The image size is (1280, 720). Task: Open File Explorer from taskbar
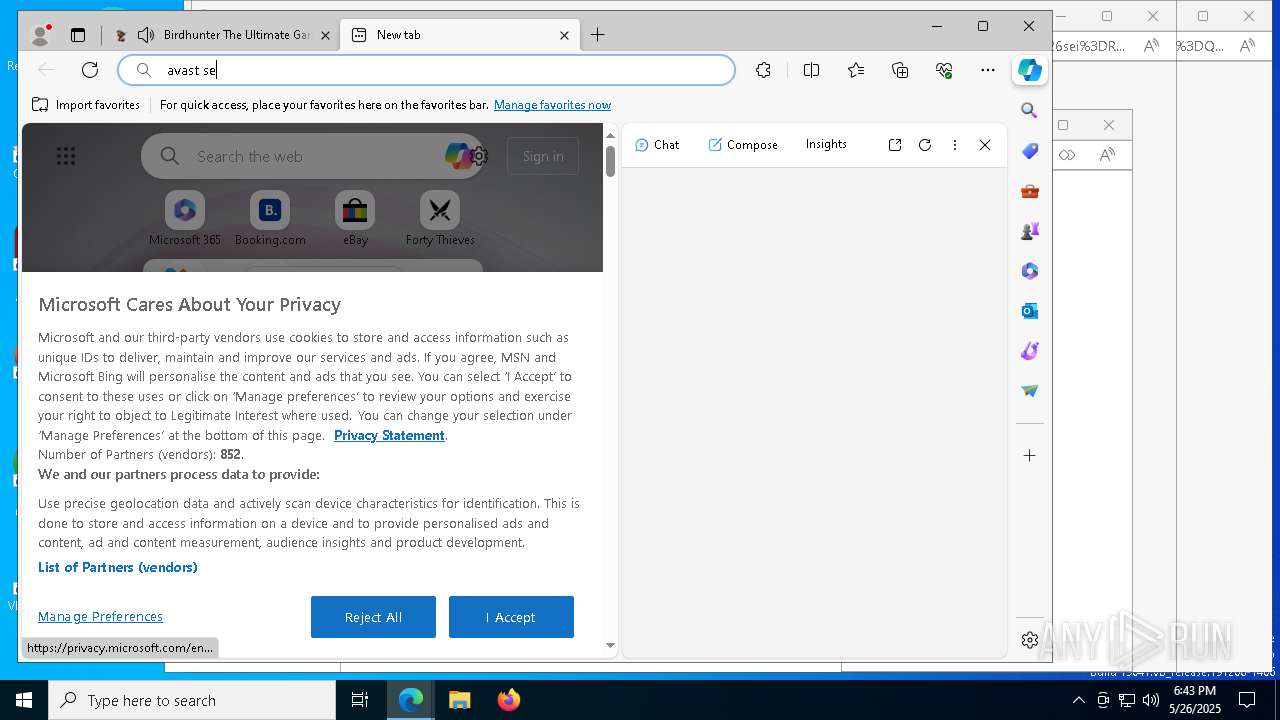pyautogui.click(x=459, y=700)
